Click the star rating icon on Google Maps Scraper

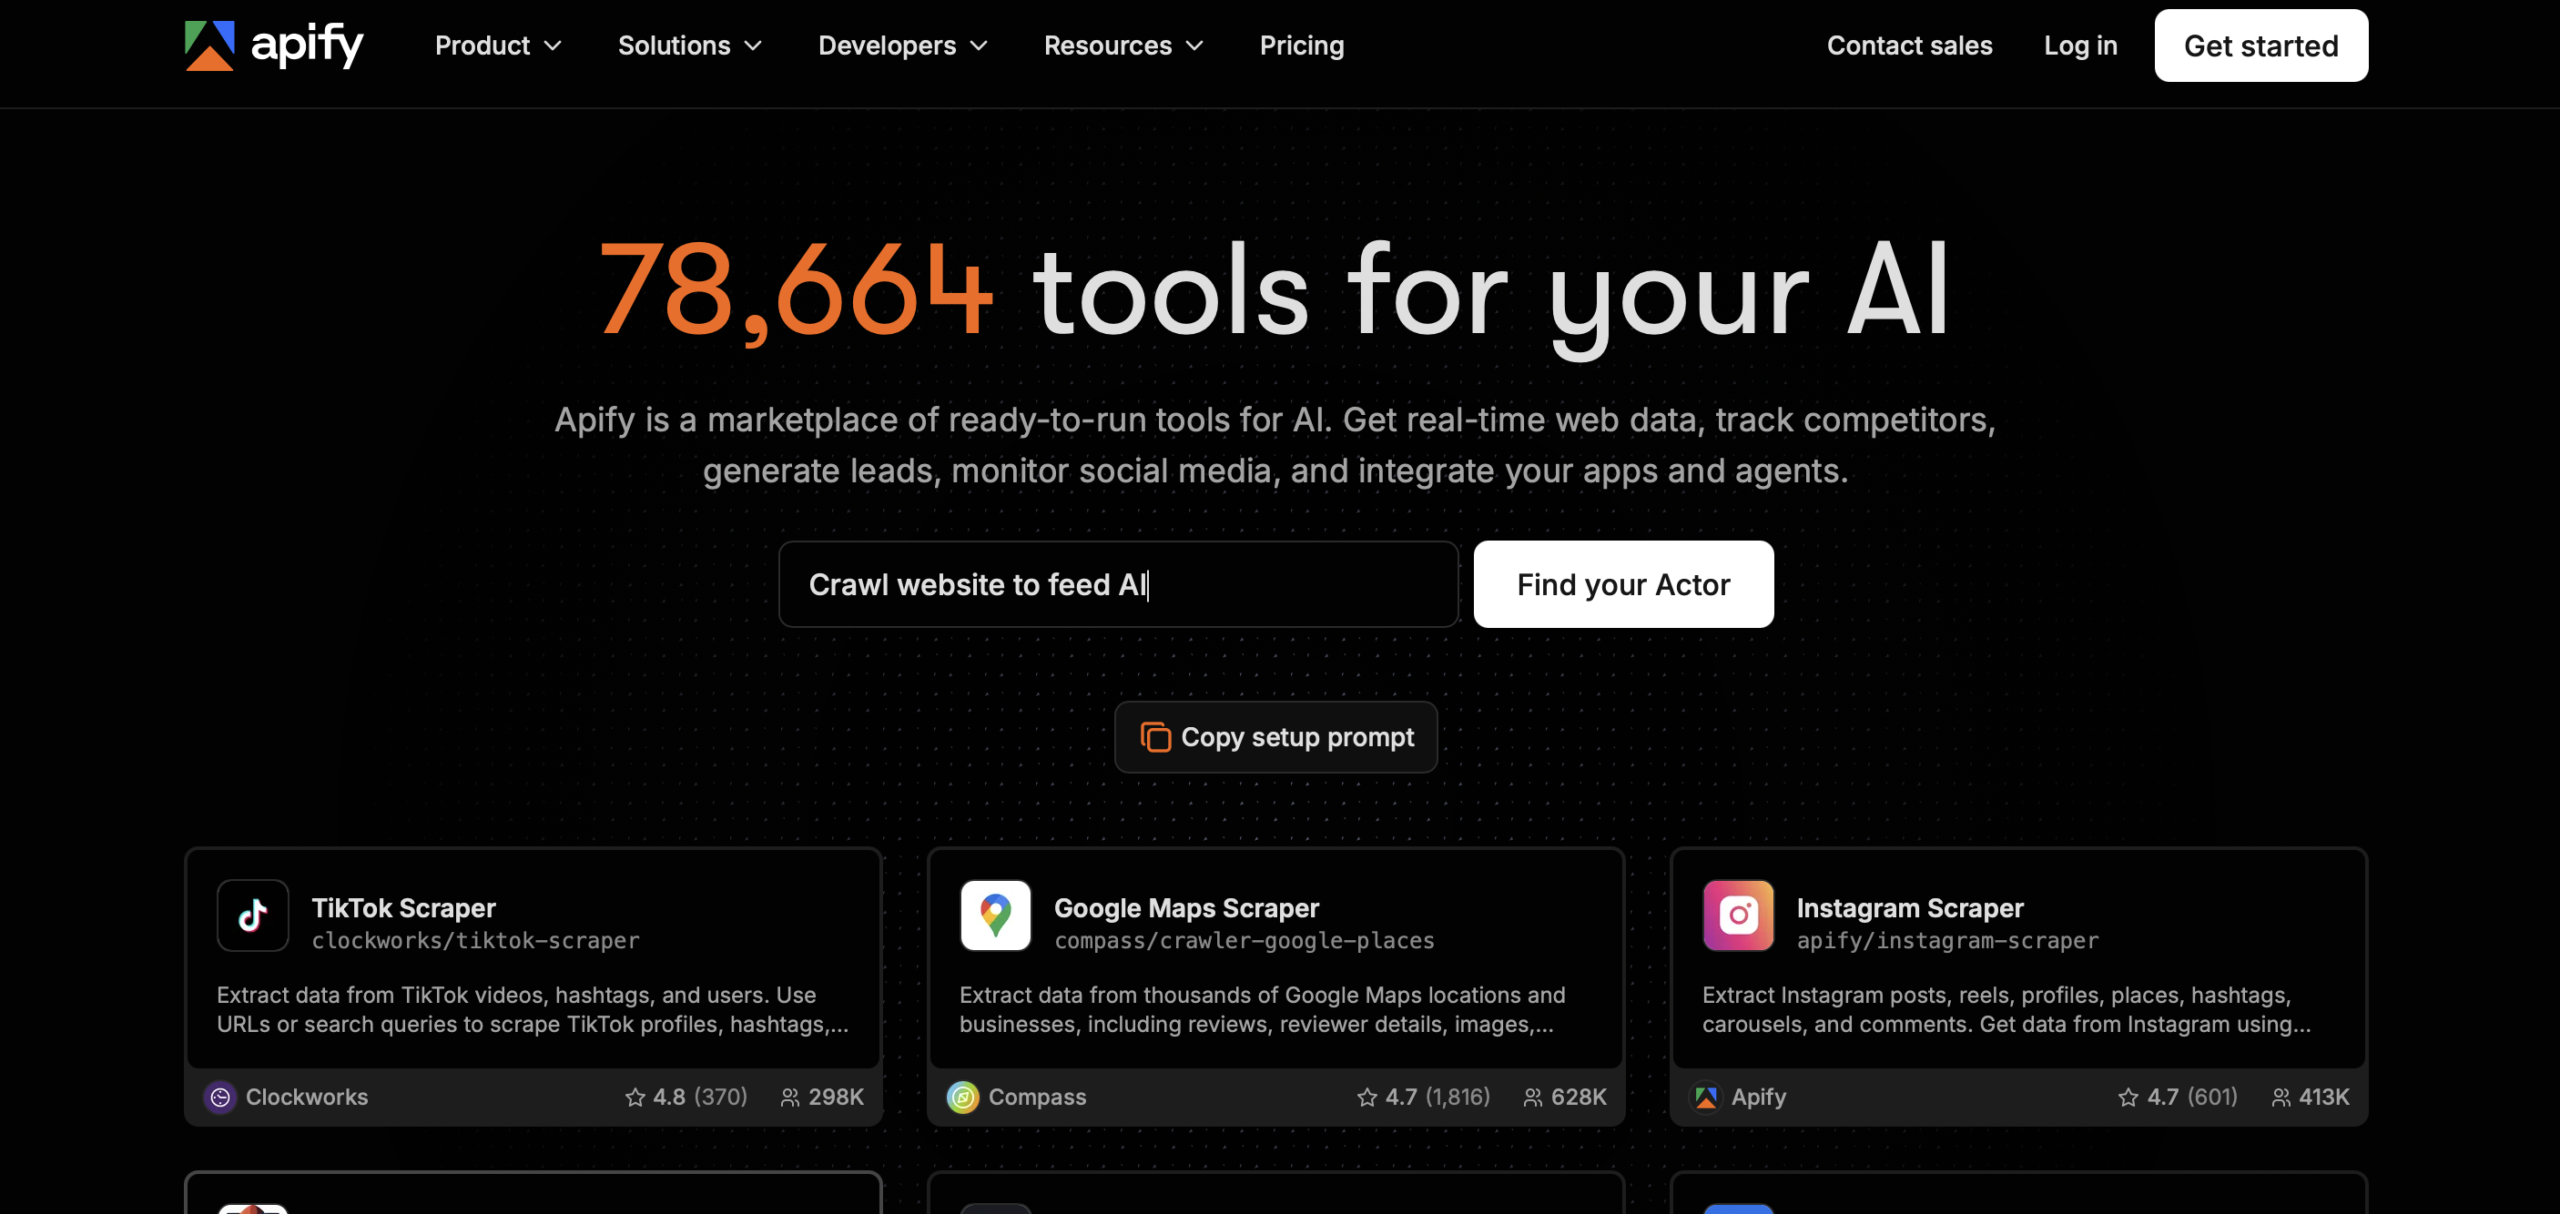pyautogui.click(x=1367, y=1097)
